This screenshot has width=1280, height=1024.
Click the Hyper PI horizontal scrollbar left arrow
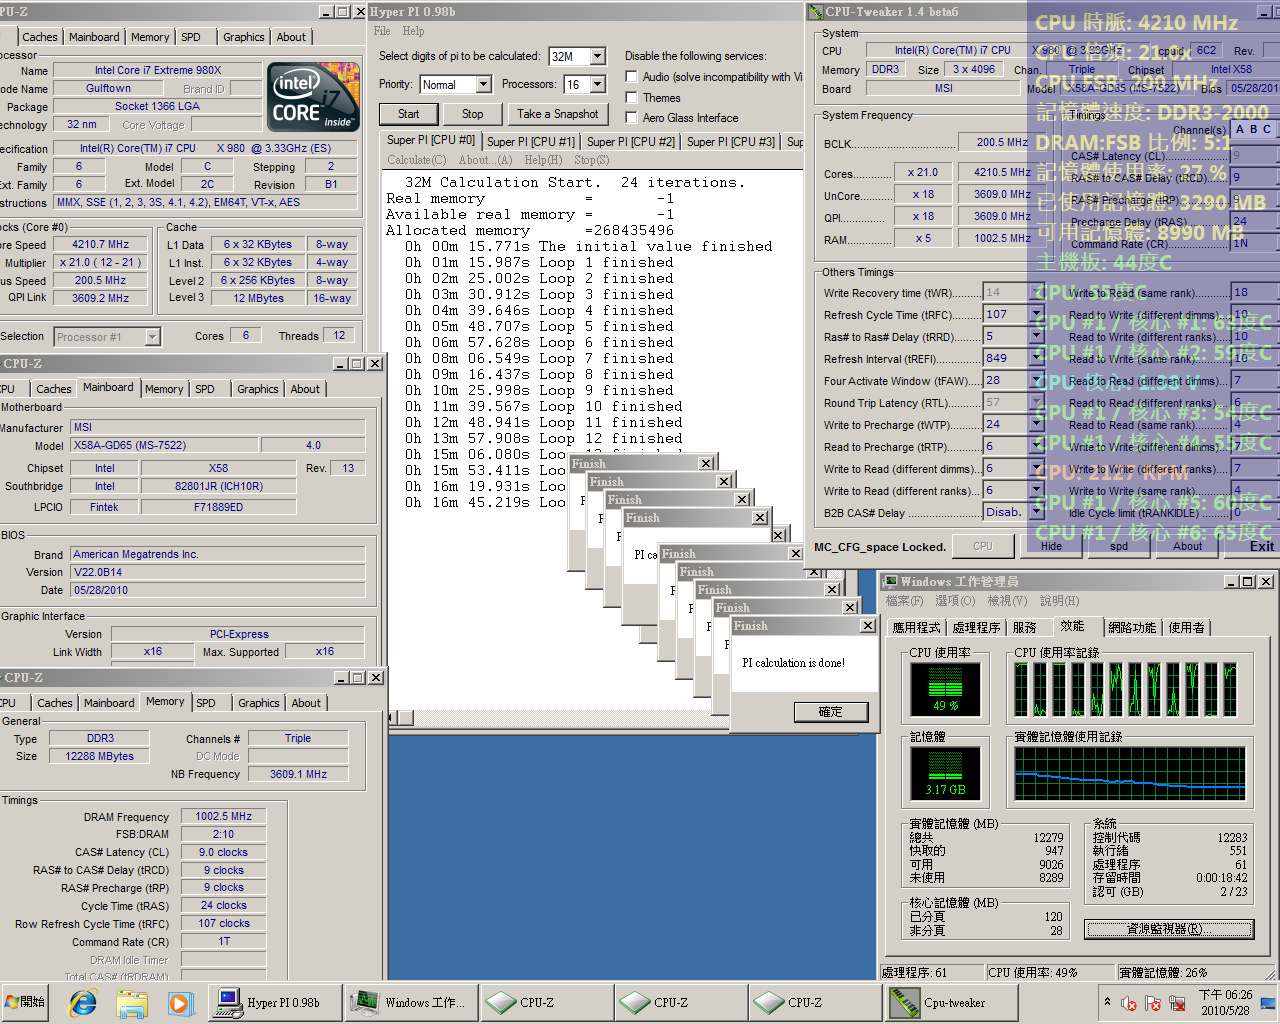[x=395, y=717]
